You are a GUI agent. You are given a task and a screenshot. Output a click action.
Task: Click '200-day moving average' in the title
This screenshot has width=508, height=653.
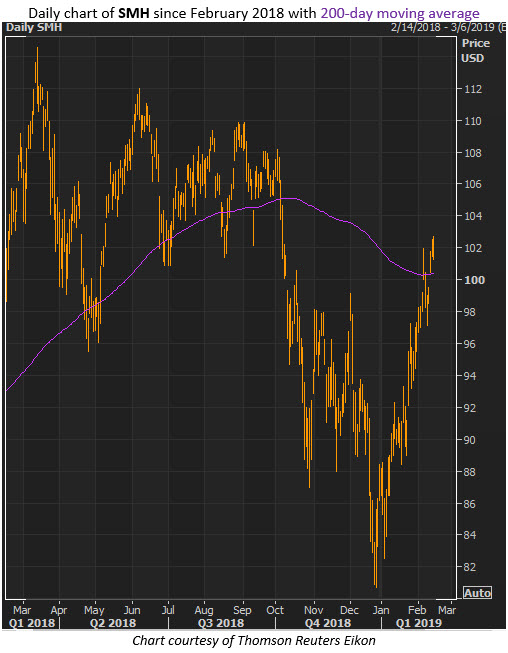click(x=400, y=13)
